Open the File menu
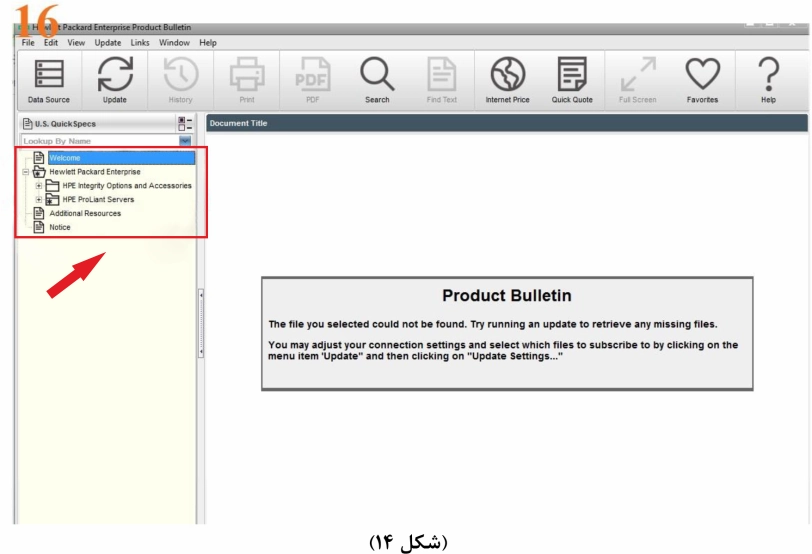The image size is (812, 554). (x=28, y=43)
